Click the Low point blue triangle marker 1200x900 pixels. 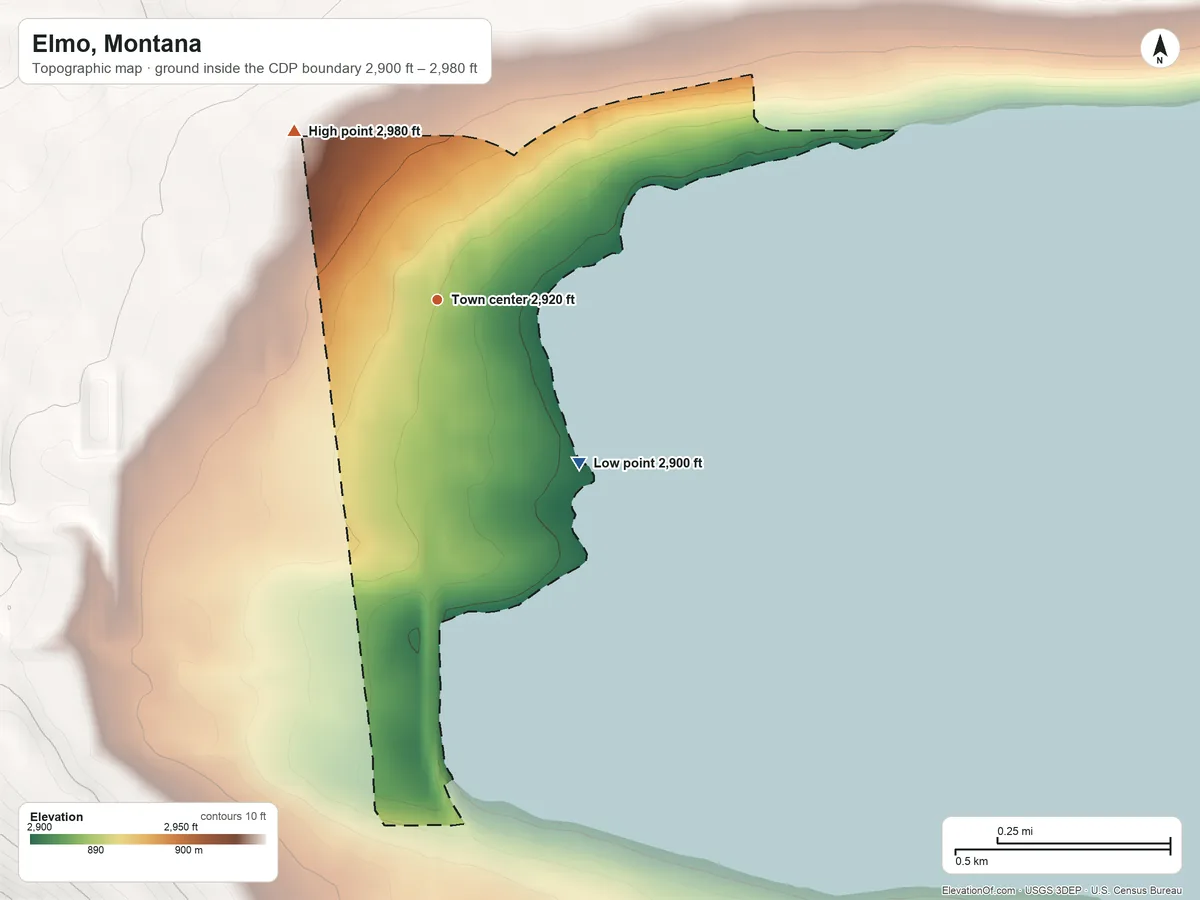click(578, 463)
